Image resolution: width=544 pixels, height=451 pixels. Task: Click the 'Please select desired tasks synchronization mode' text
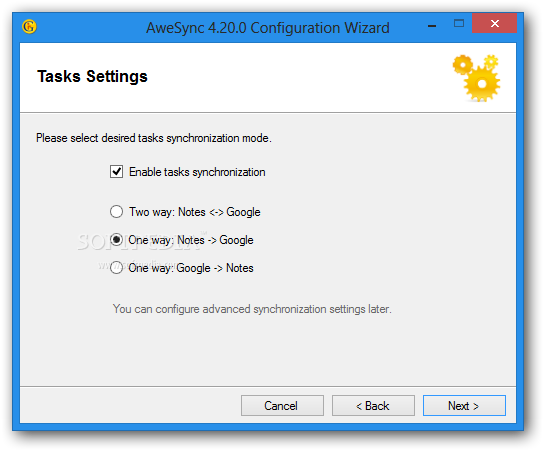pos(154,138)
